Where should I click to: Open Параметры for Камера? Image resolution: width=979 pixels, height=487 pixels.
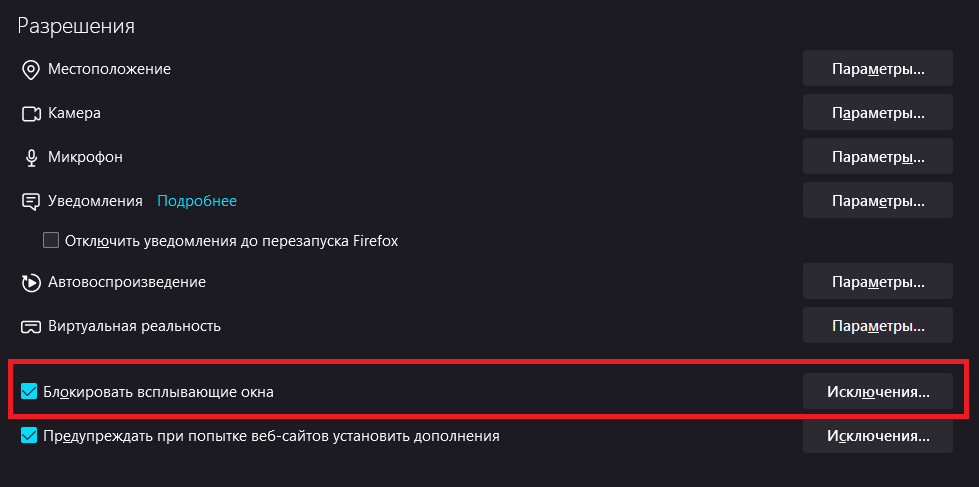(x=877, y=113)
